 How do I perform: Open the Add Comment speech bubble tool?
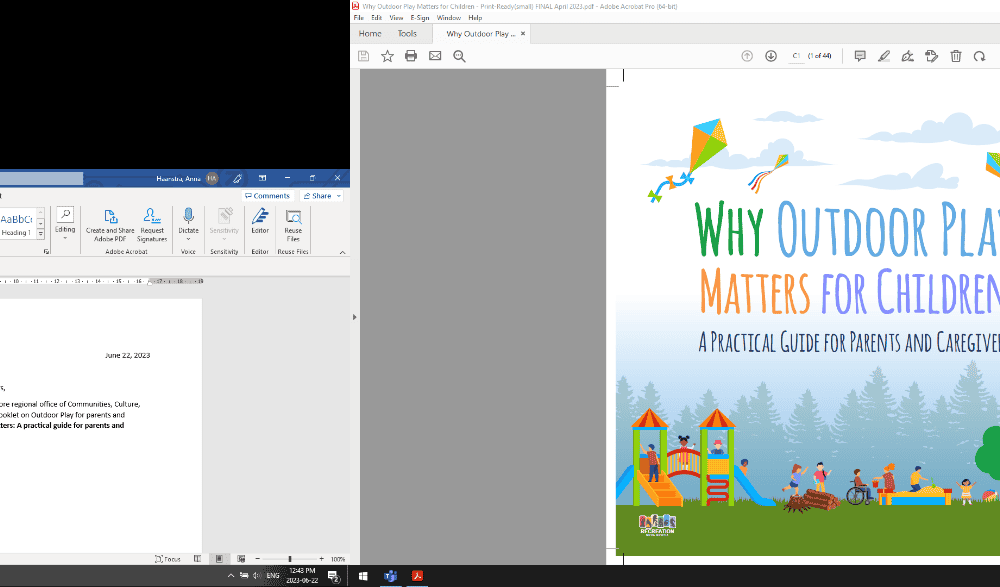tap(860, 56)
